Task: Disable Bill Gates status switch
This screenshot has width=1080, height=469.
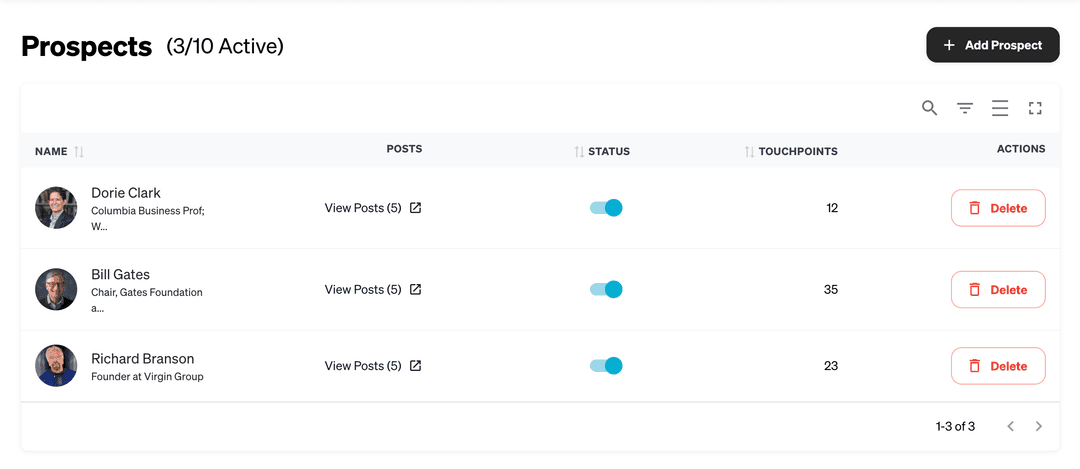Action: click(x=606, y=290)
